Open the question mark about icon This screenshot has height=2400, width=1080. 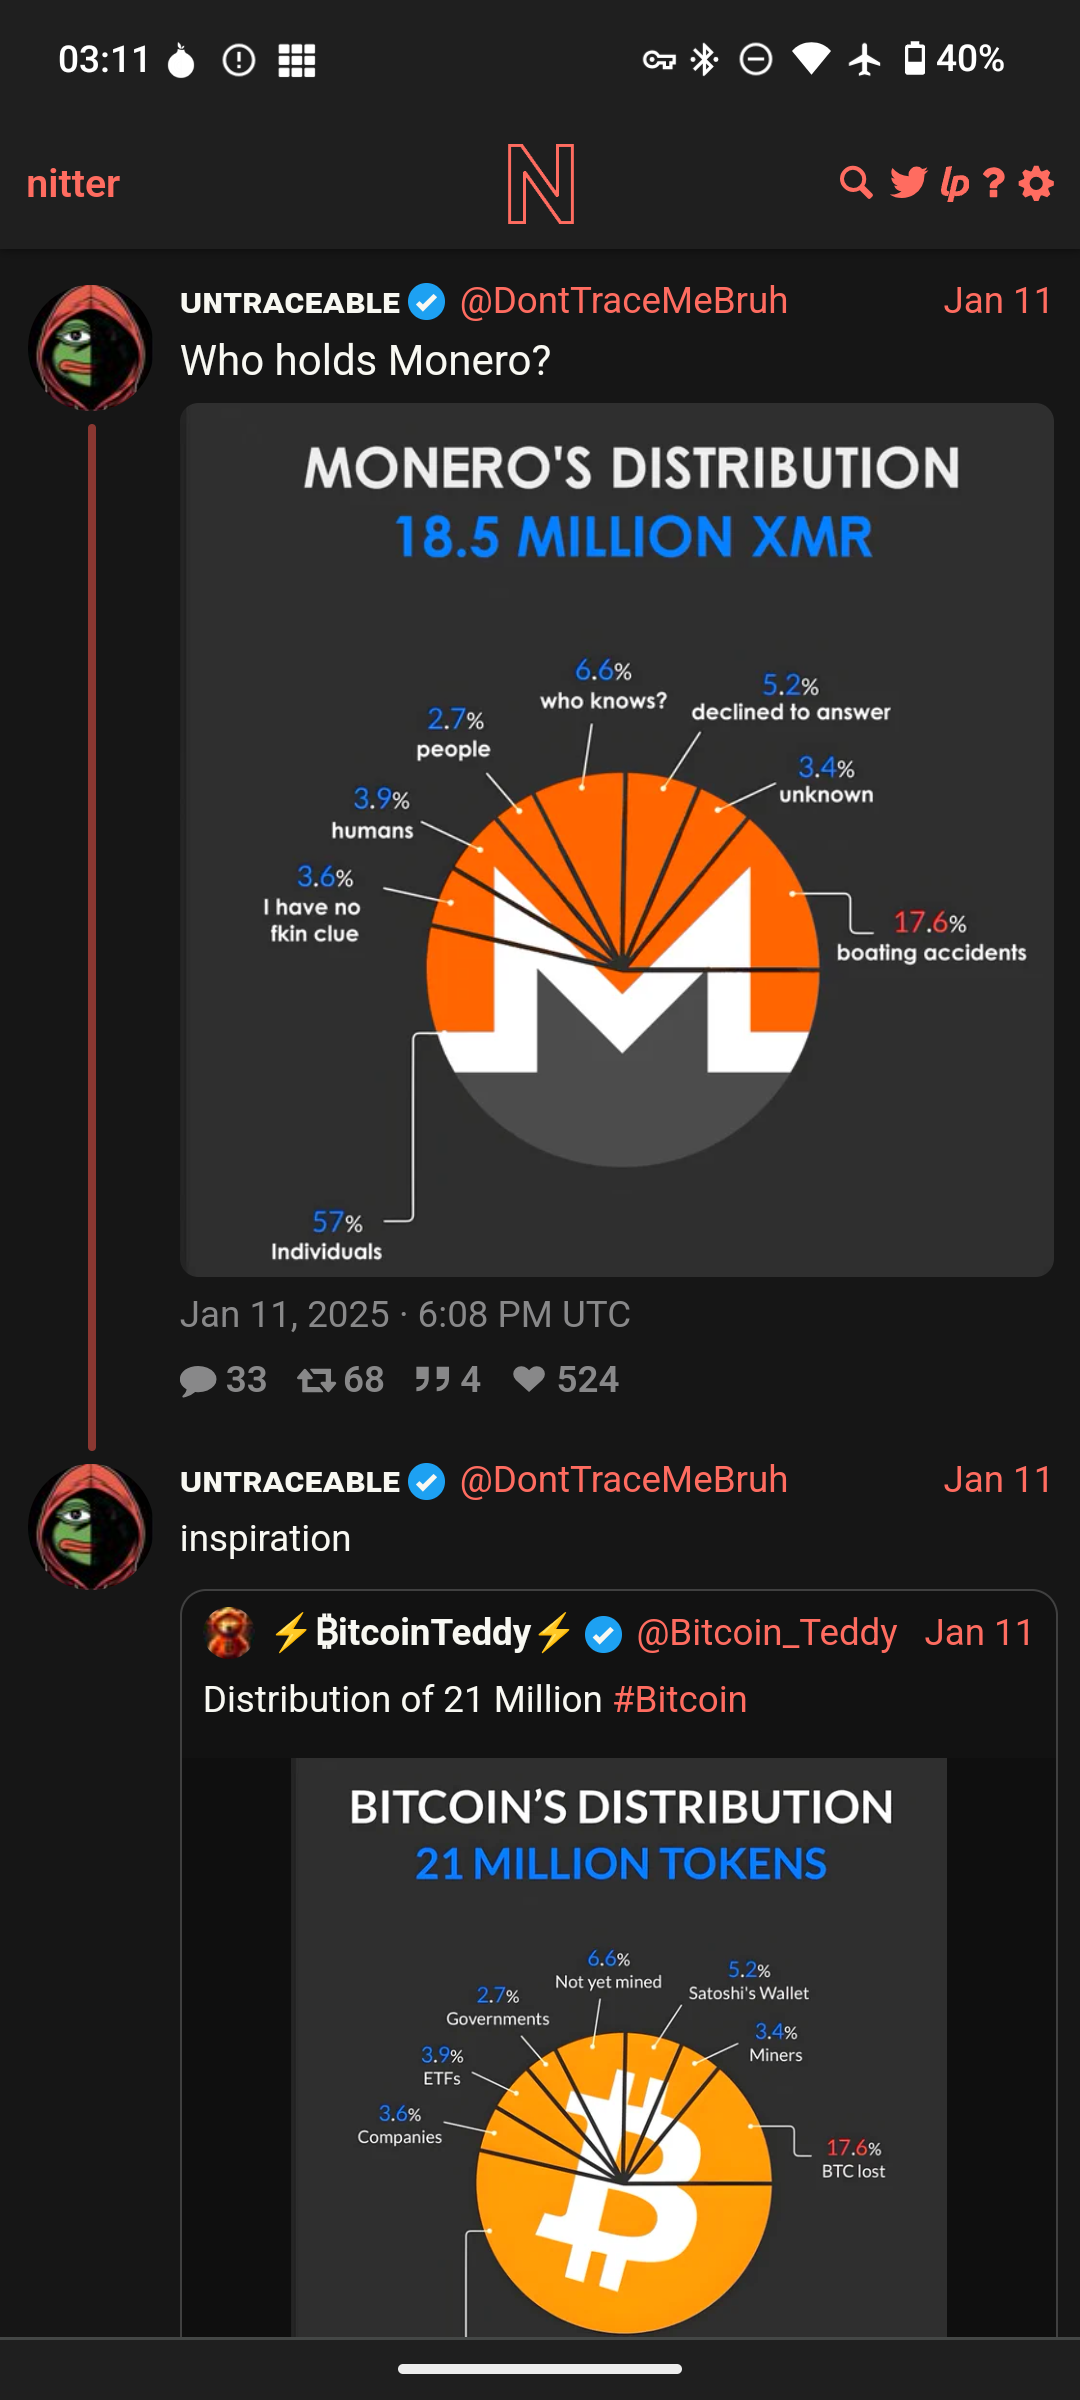[993, 183]
